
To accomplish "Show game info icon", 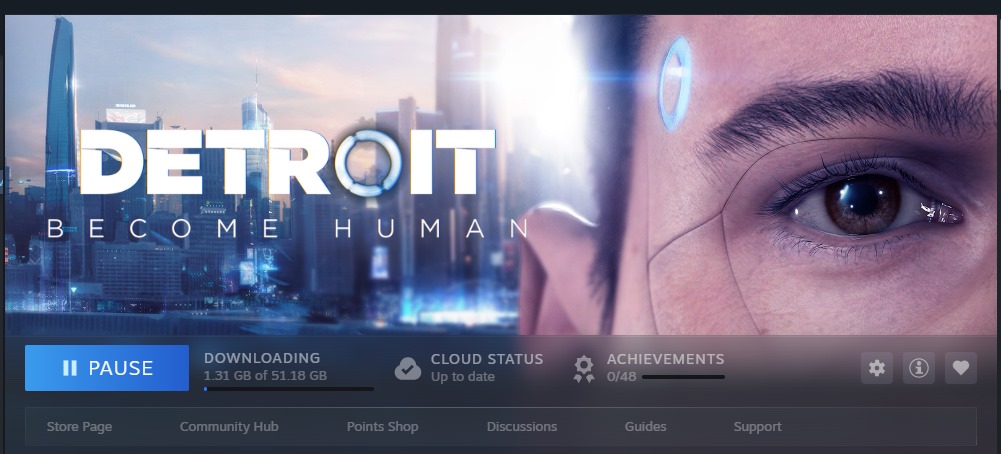I will pyautogui.click(x=919, y=368).
